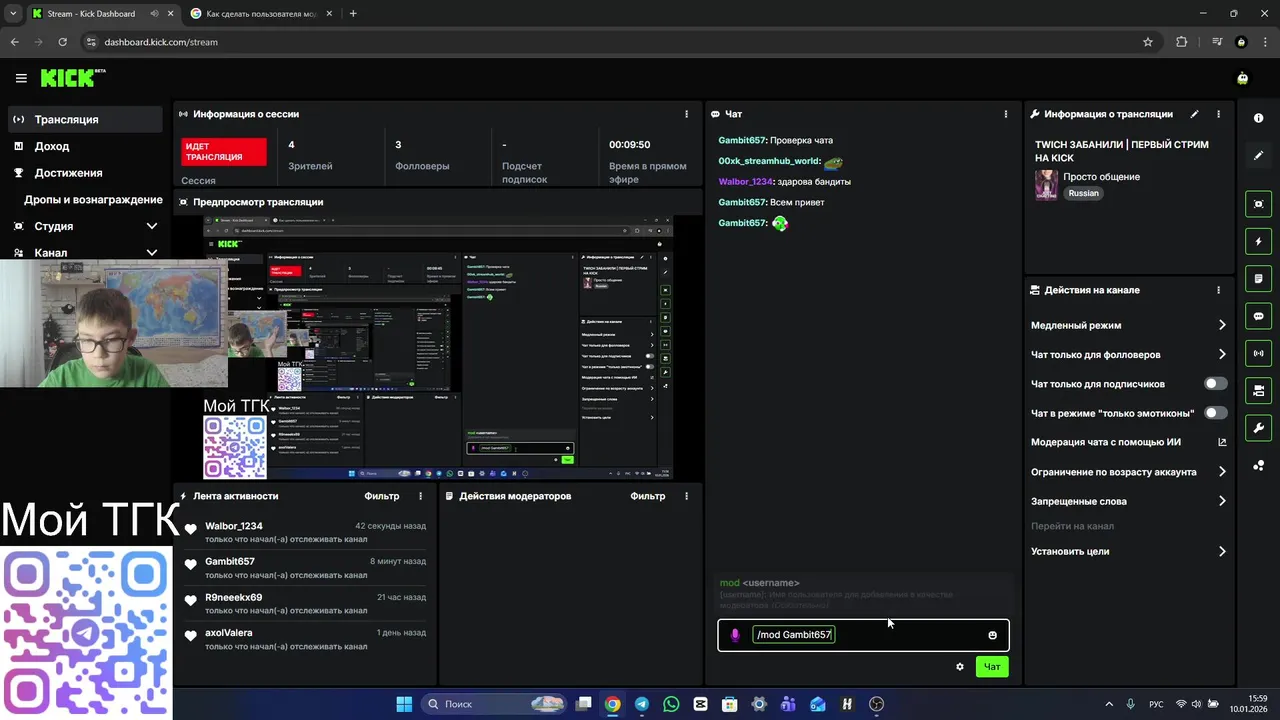Click R9neeekx69 in the activity feed
Screen dimensions: 1280x720
234,598
